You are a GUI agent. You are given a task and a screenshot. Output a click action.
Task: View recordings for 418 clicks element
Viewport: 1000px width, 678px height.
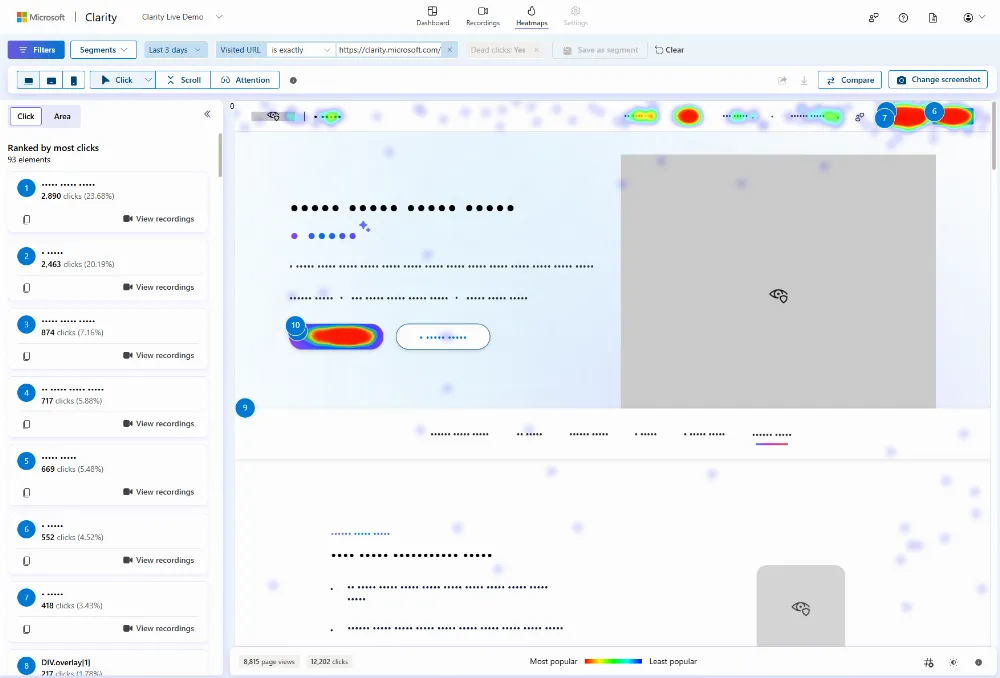pyautogui.click(x=159, y=628)
